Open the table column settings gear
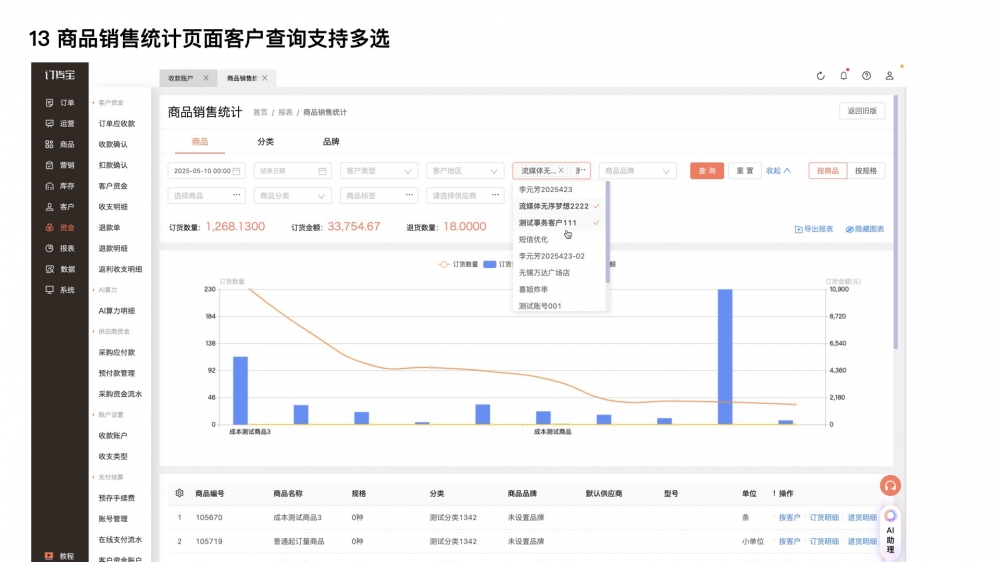Screen dimensions: 1000x562 tap(179, 493)
